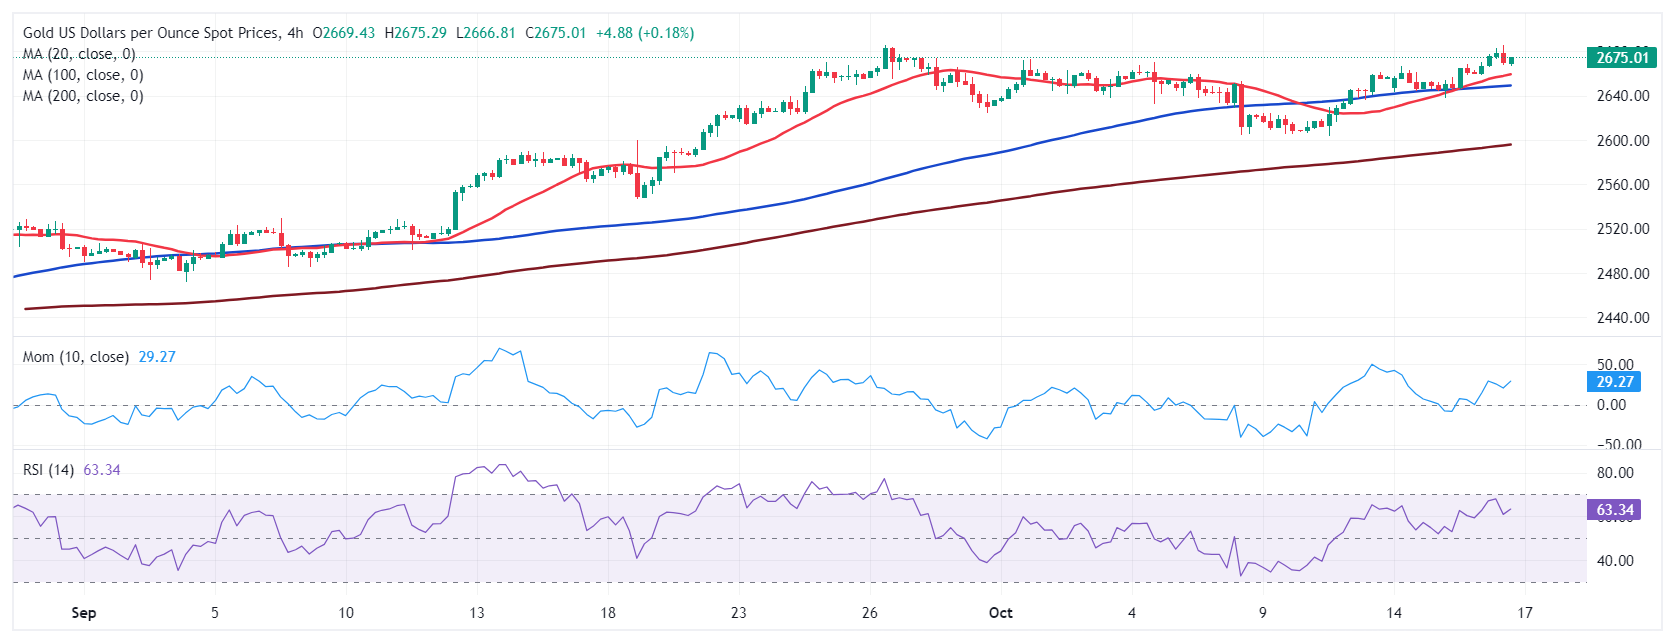This screenshot has width=1678, height=638.
Task: Click the 2480.00 price axis label
Action: [x=1623, y=274]
